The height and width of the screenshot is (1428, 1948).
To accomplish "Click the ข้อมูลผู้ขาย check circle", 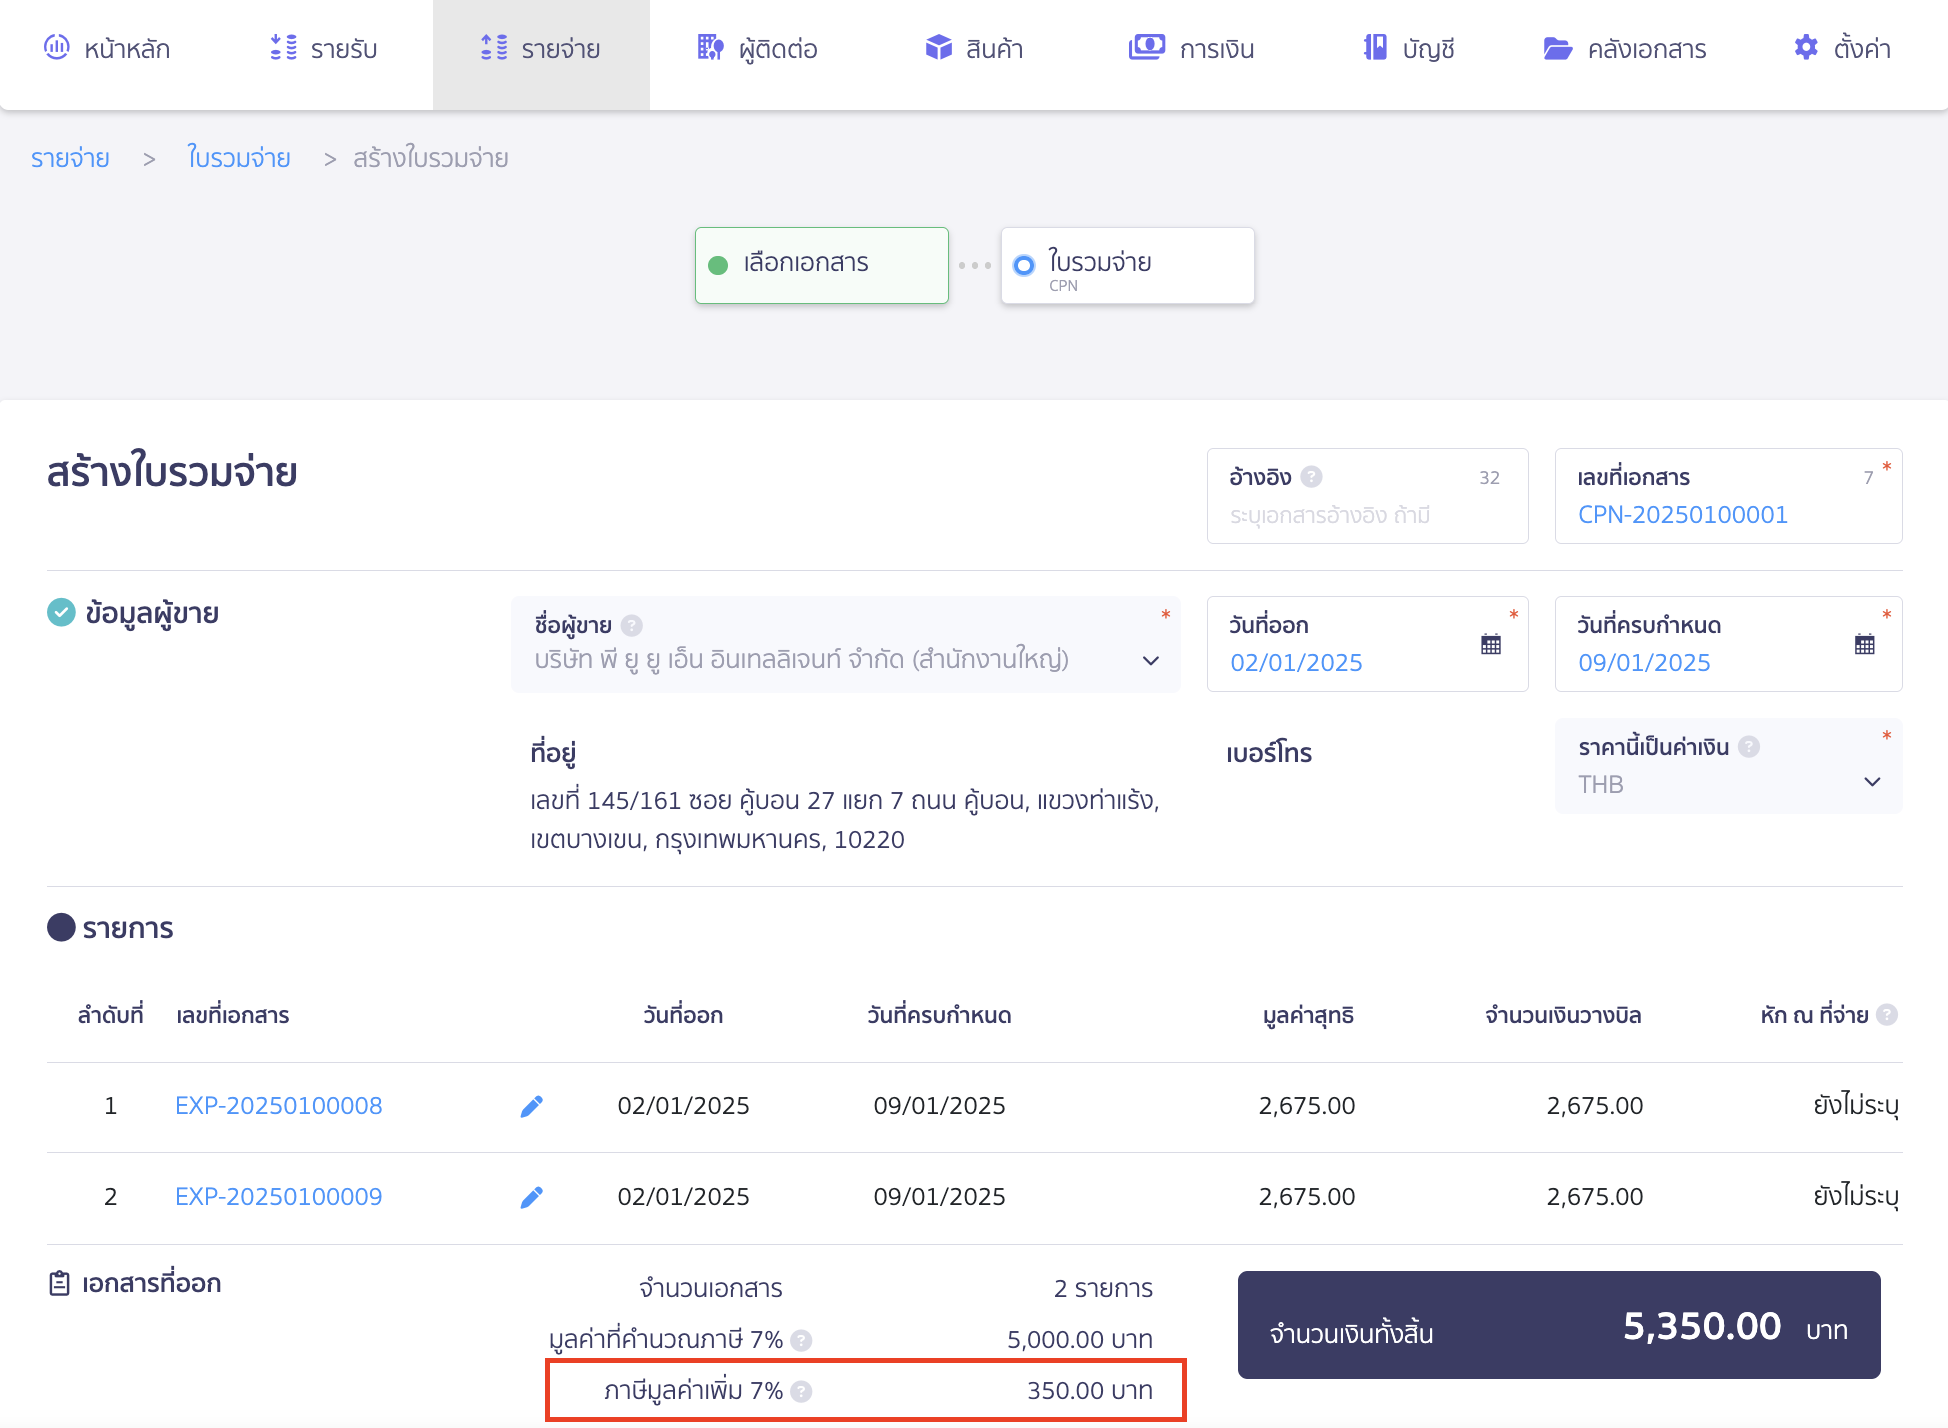I will pos(61,612).
